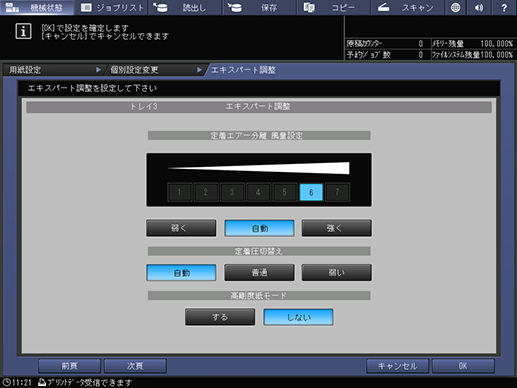Set air volume level 3
The height and width of the screenshot is (388, 517).
pos(232,192)
